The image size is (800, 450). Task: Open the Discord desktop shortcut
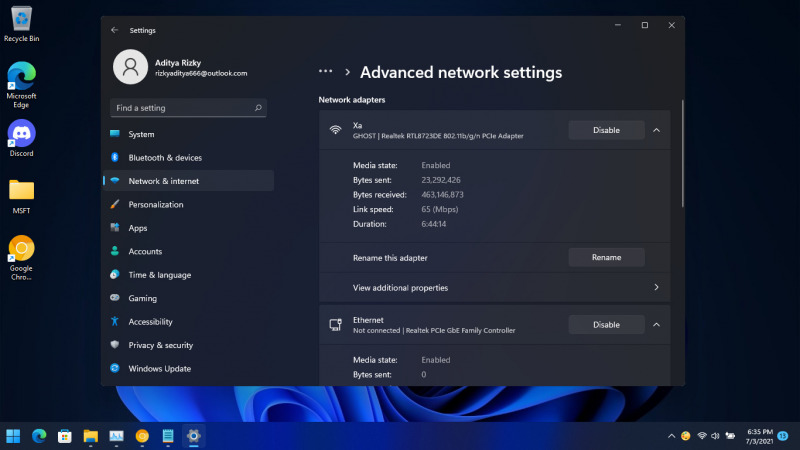click(x=21, y=138)
